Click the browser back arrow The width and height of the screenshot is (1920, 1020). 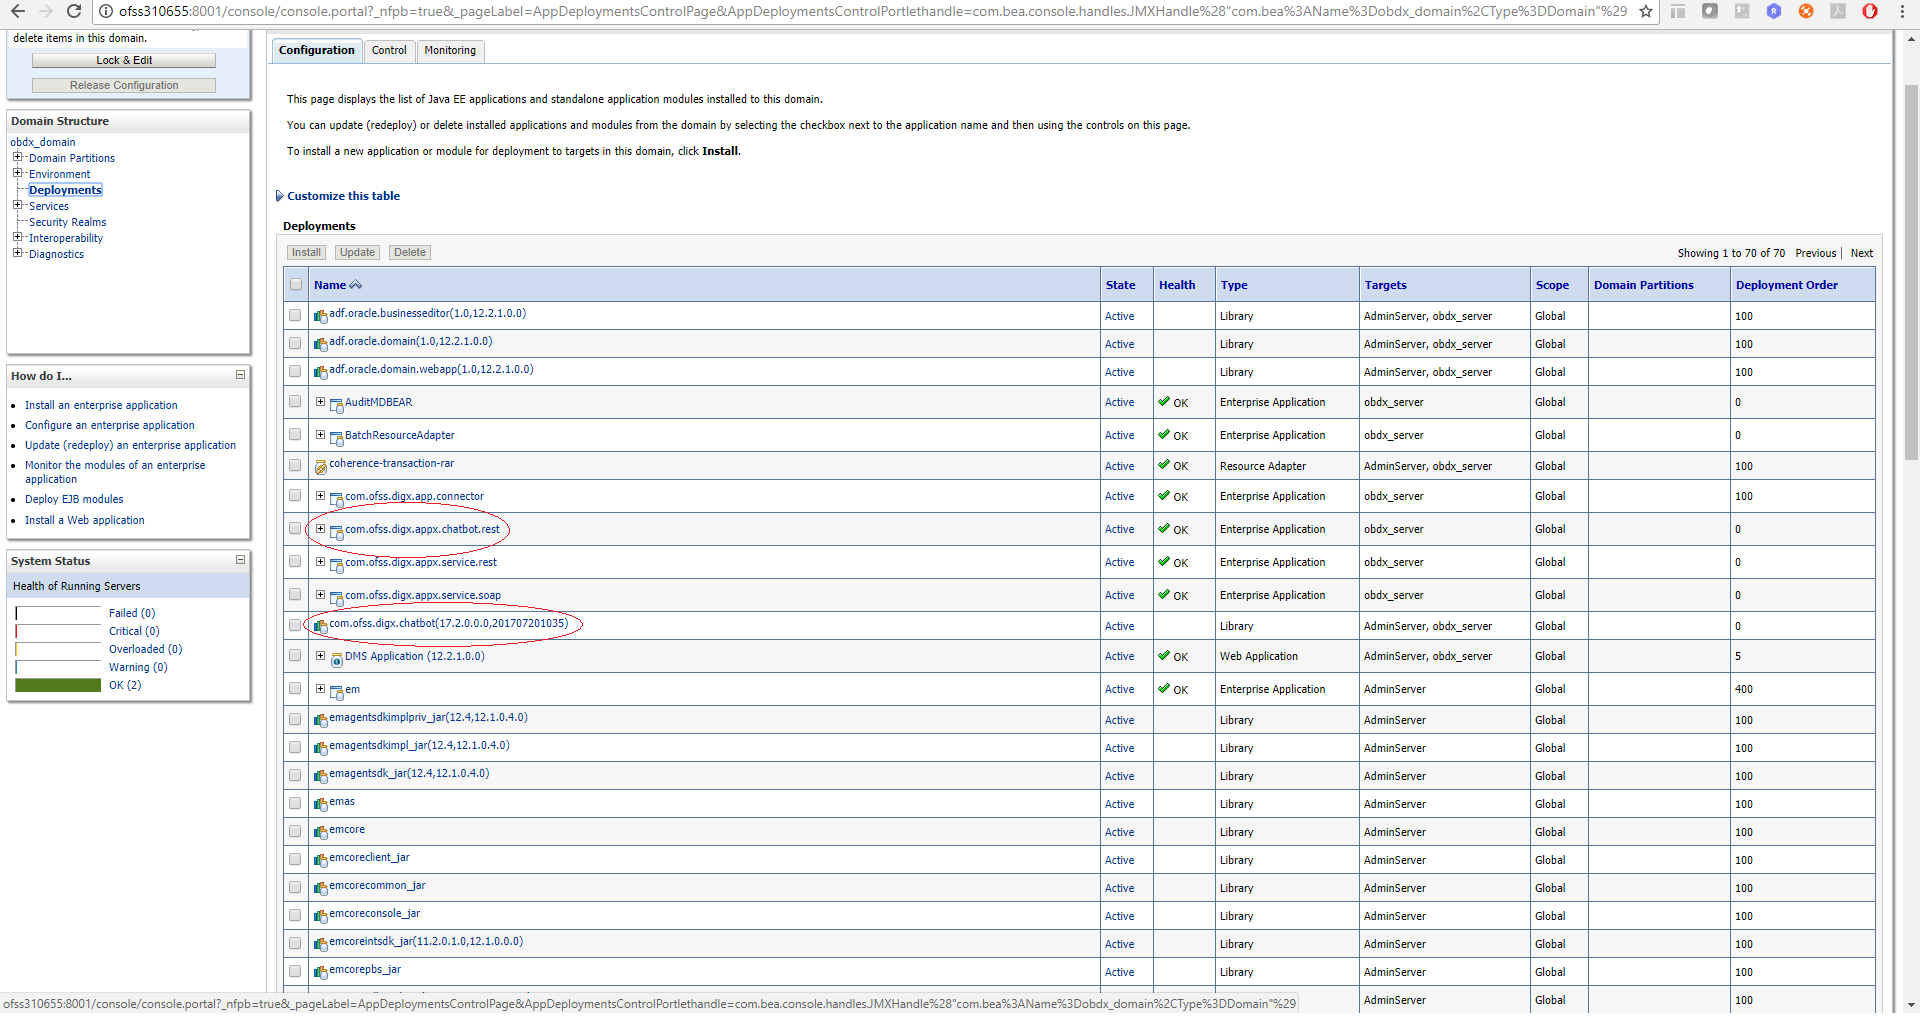click(x=17, y=12)
